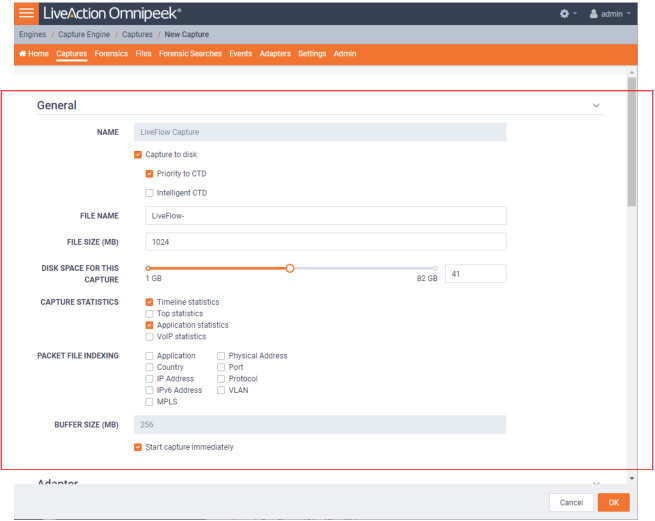Image resolution: width=655 pixels, height=521 pixels.
Task: Open the Admin tab
Action: (x=345, y=53)
